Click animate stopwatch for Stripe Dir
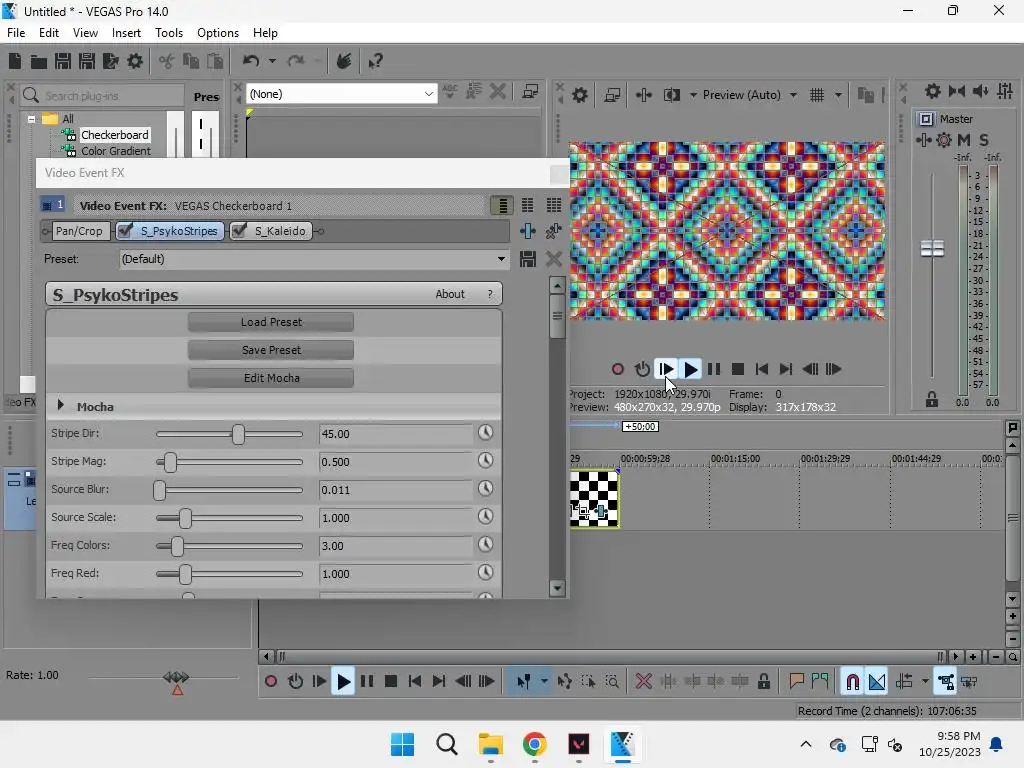The width and height of the screenshot is (1024, 768). [485, 433]
